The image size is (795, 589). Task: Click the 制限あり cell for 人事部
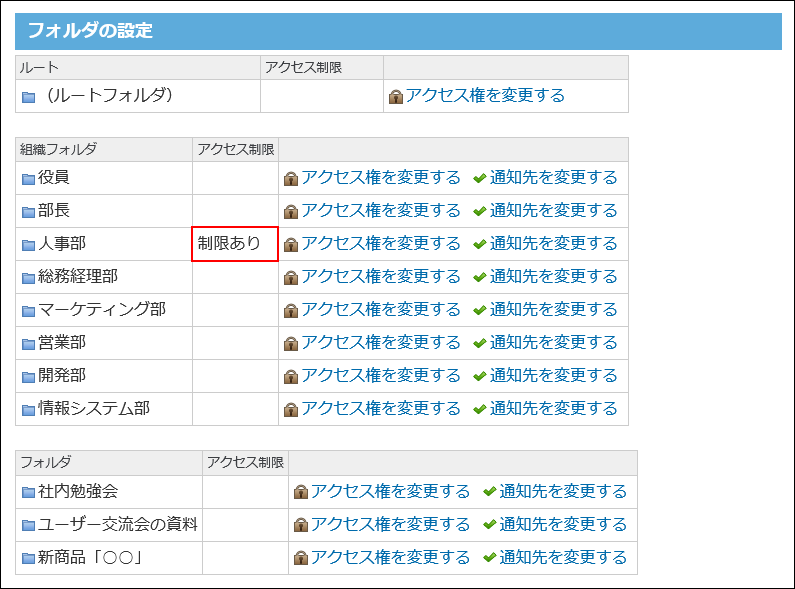coord(234,244)
